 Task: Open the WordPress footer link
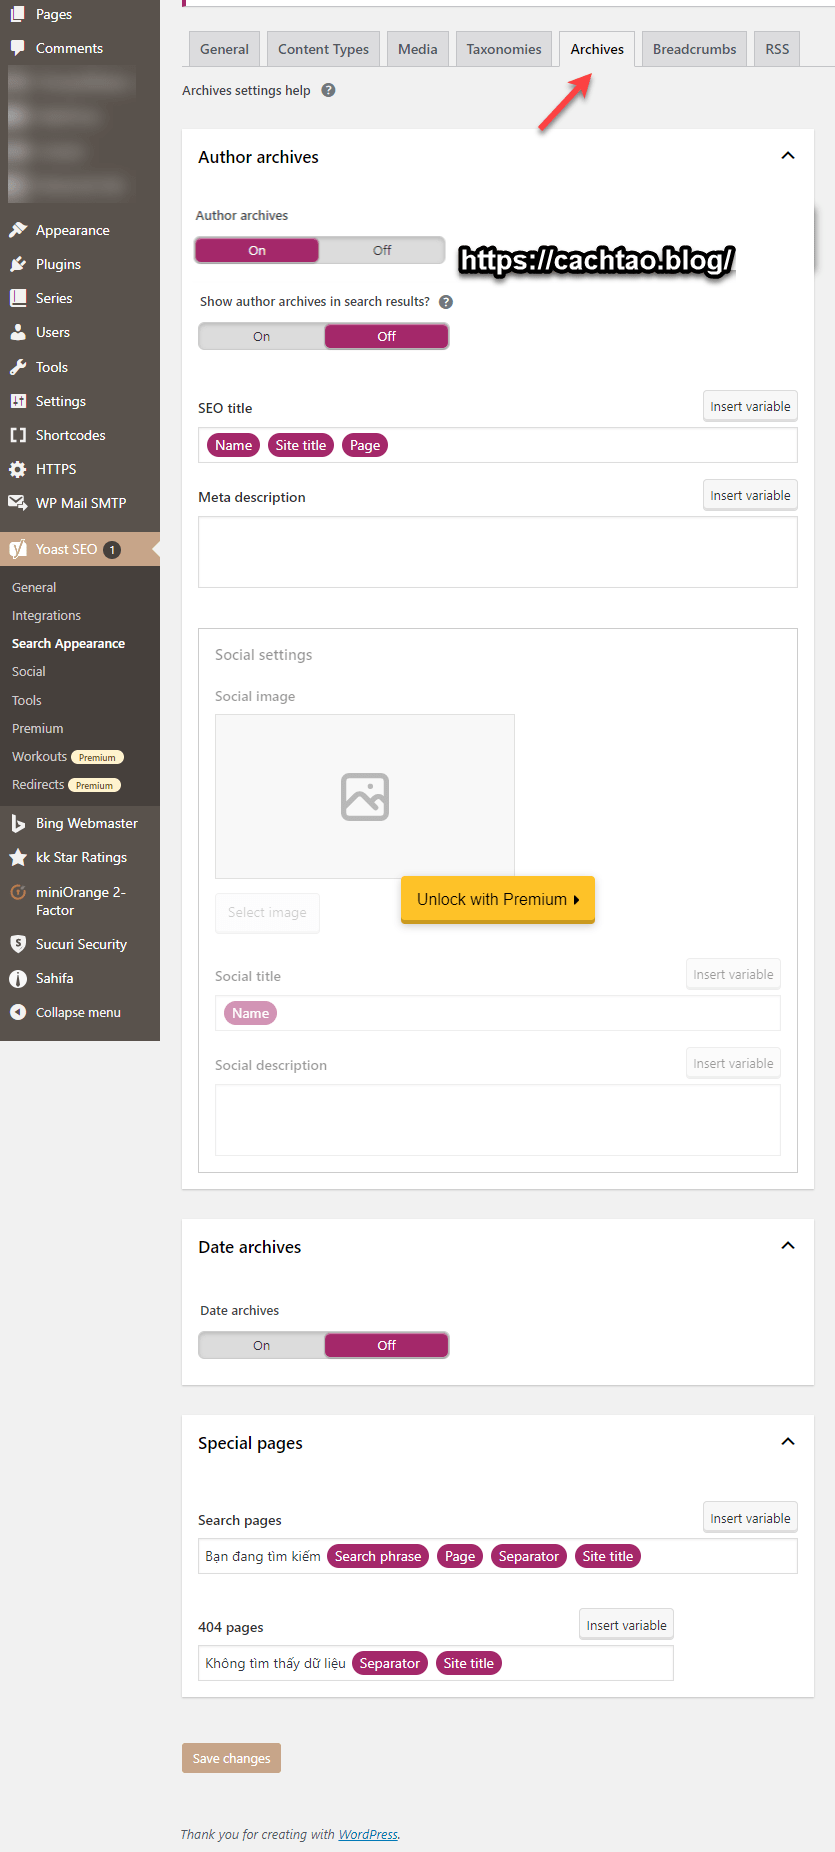[x=368, y=1834]
